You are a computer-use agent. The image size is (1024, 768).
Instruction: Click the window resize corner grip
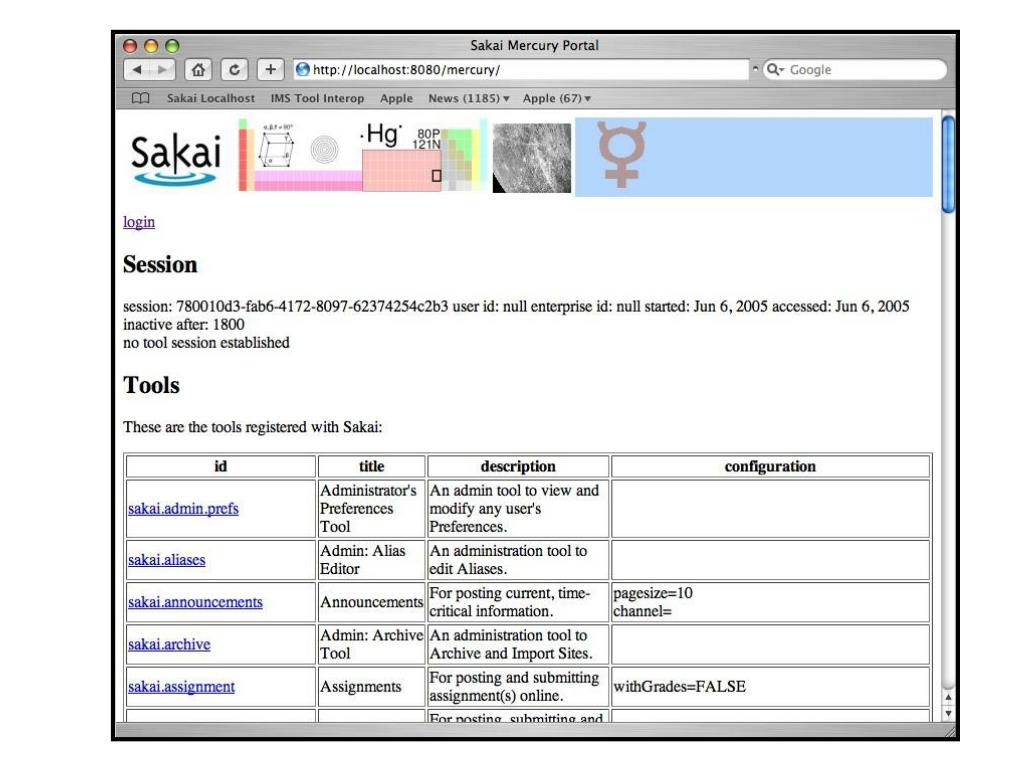(x=948, y=731)
